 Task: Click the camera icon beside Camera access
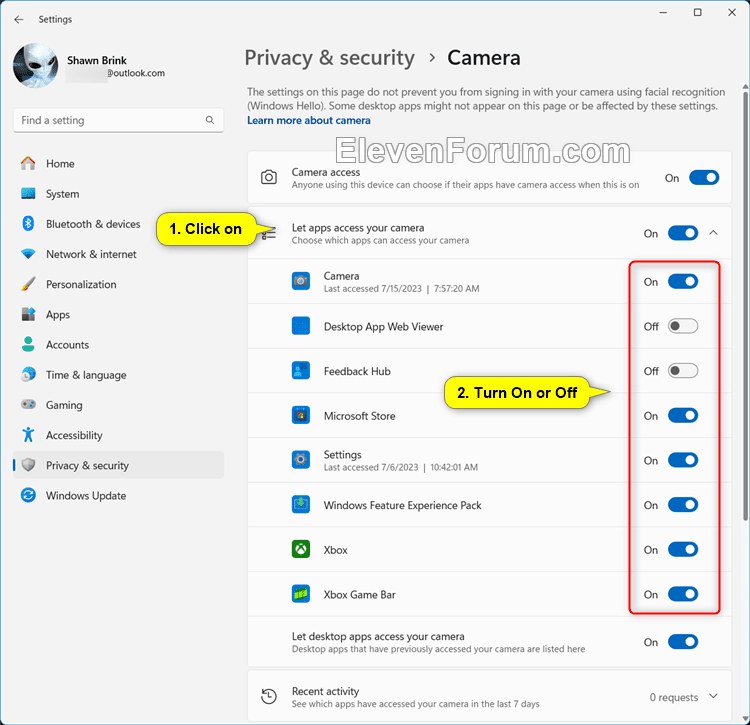[269, 177]
